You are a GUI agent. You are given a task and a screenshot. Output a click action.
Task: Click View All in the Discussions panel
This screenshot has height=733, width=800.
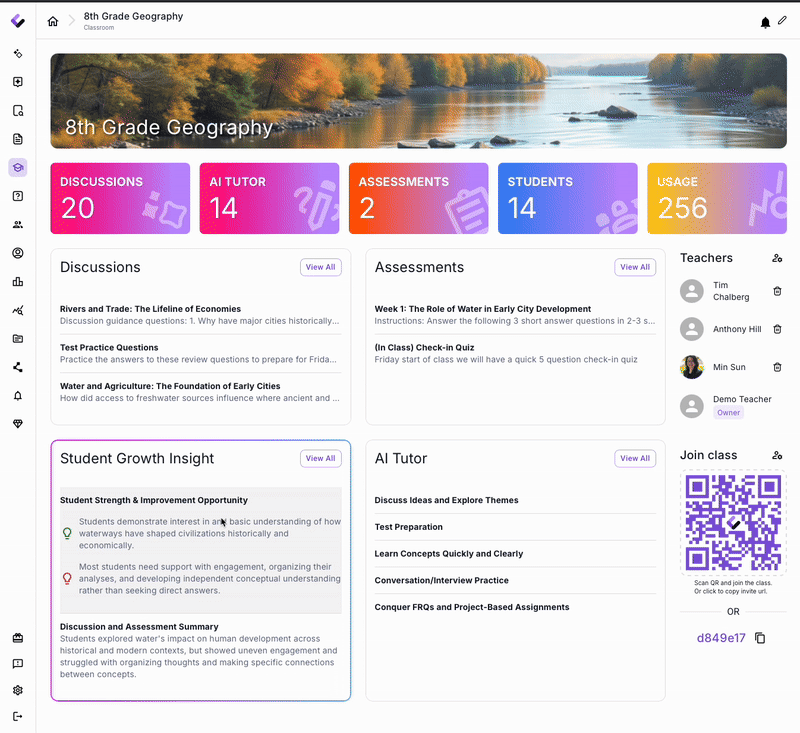click(321, 267)
